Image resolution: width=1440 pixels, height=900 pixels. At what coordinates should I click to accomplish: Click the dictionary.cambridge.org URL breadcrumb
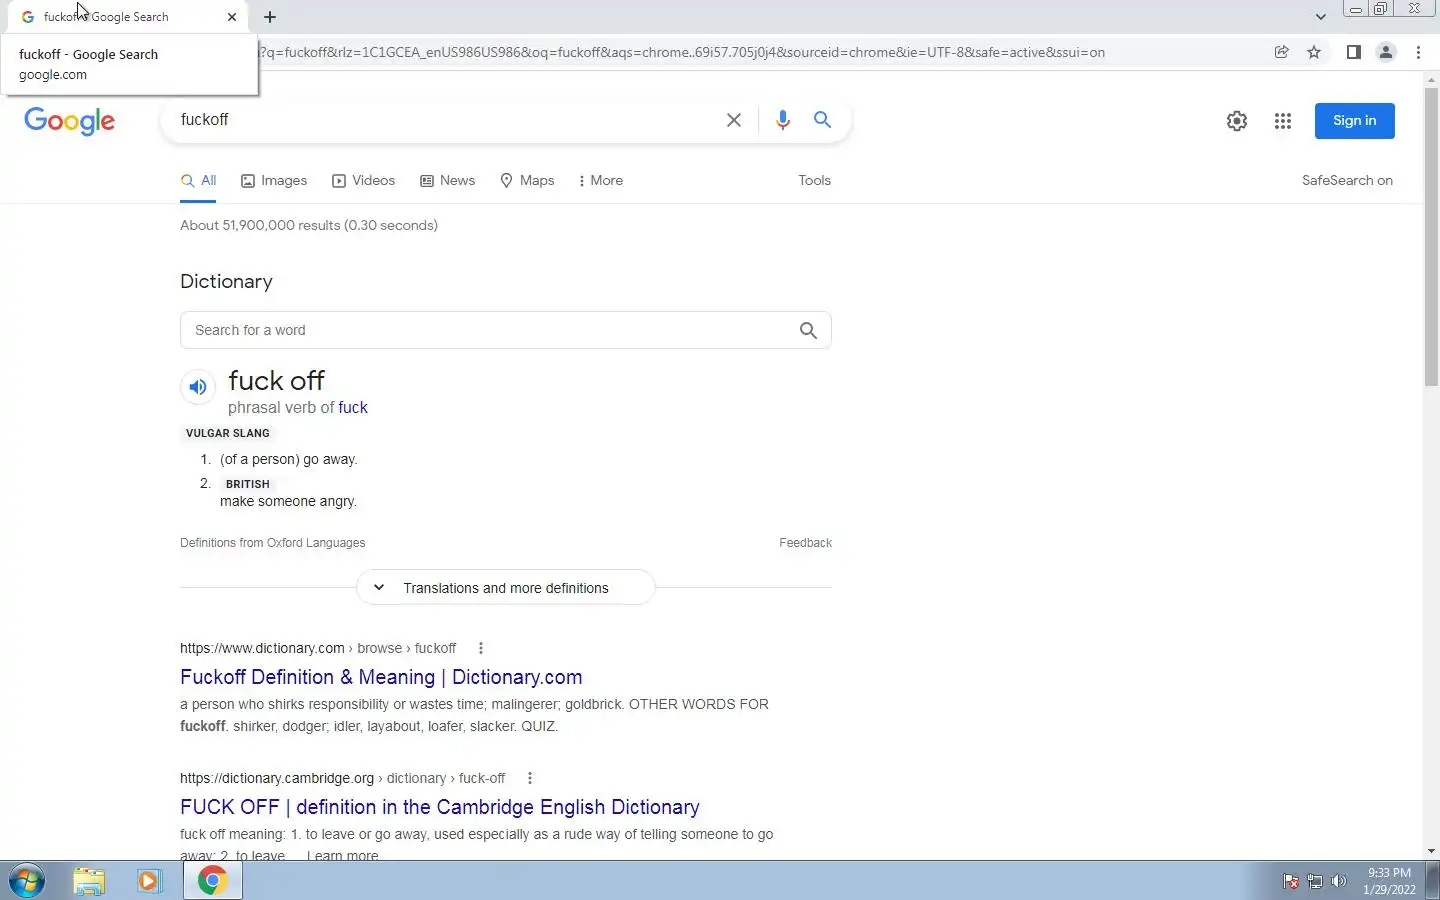(x=343, y=778)
